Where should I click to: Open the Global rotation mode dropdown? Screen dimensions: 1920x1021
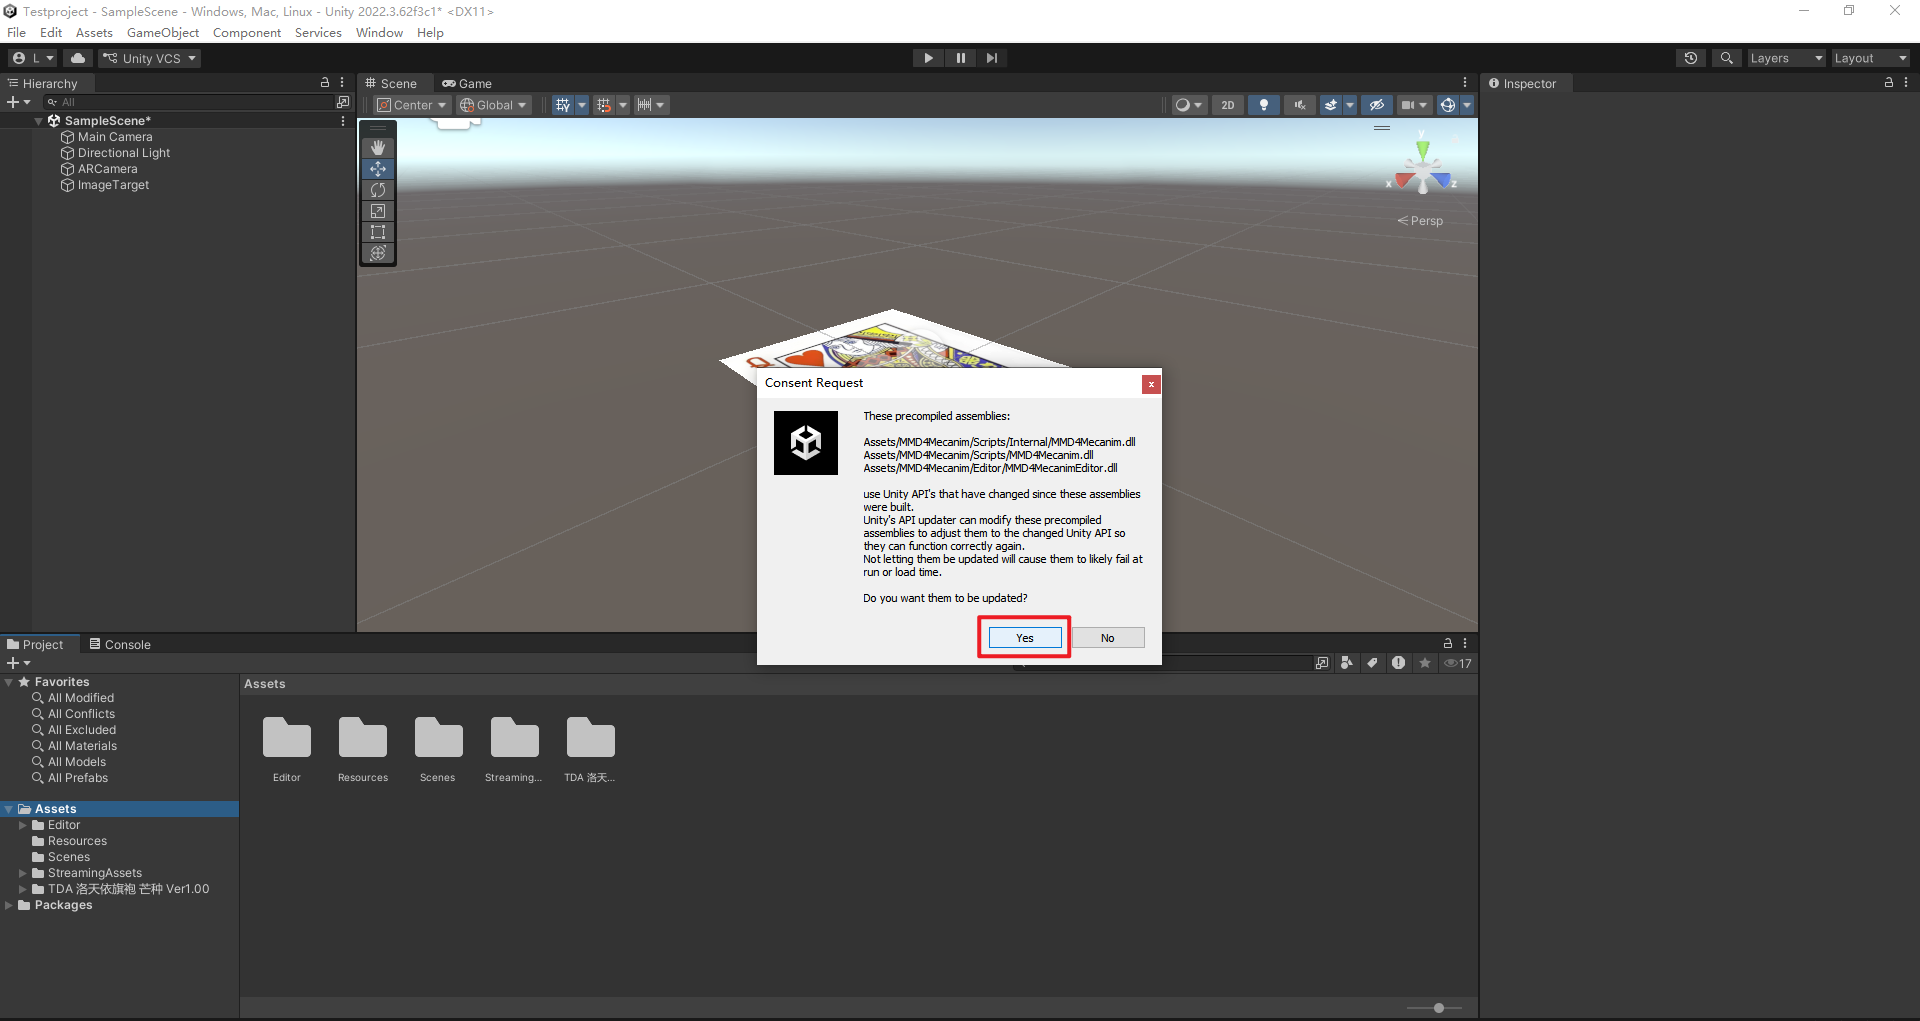(493, 105)
